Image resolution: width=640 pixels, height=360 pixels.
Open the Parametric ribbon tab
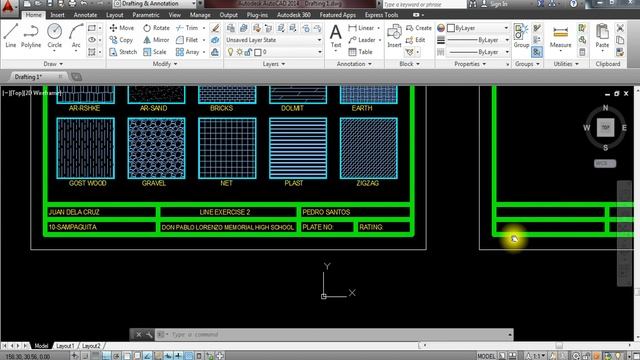click(x=146, y=15)
